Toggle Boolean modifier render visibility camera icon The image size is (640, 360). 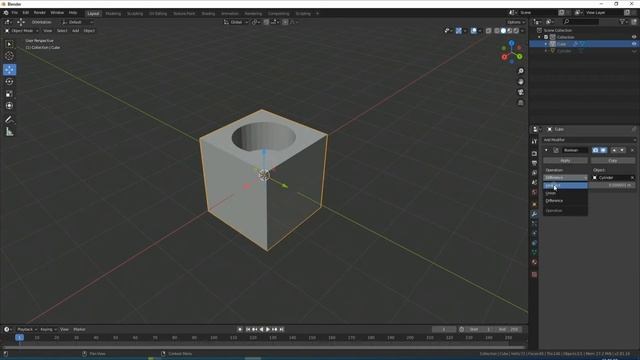click(x=596, y=150)
